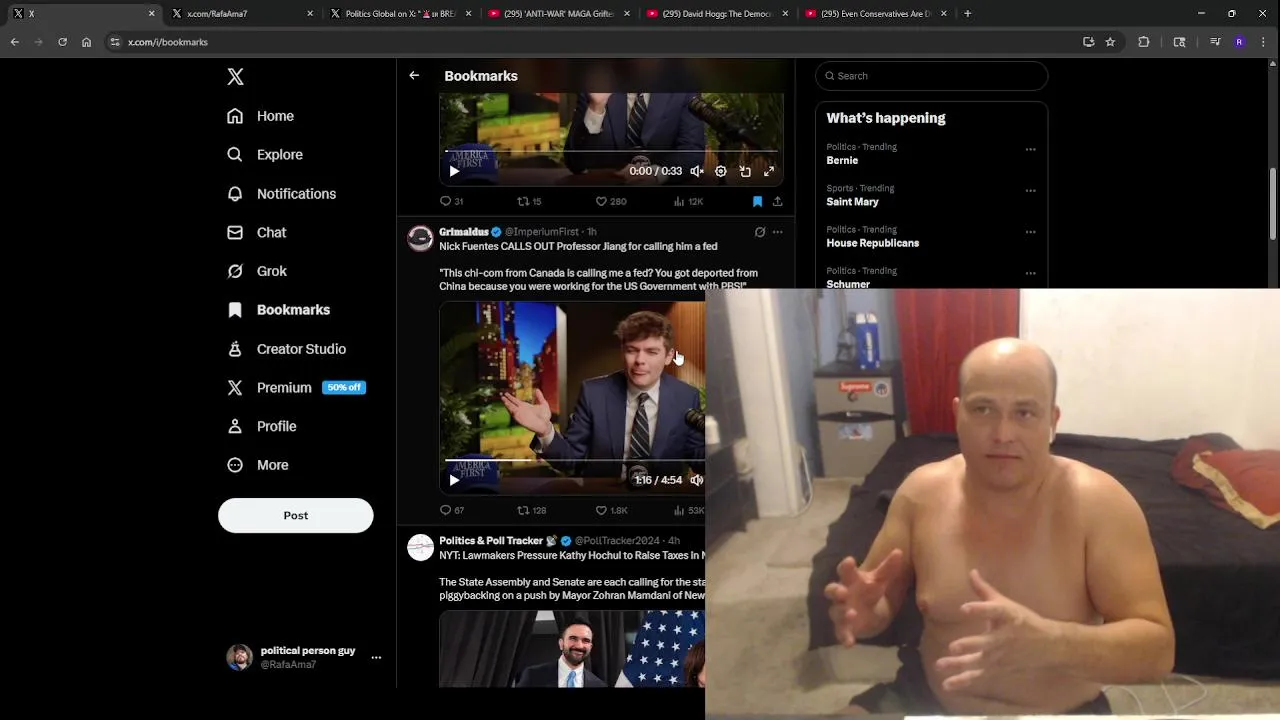The image size is (1280, 720).
Task: Remove bookmark on top post
Action: 757,201
